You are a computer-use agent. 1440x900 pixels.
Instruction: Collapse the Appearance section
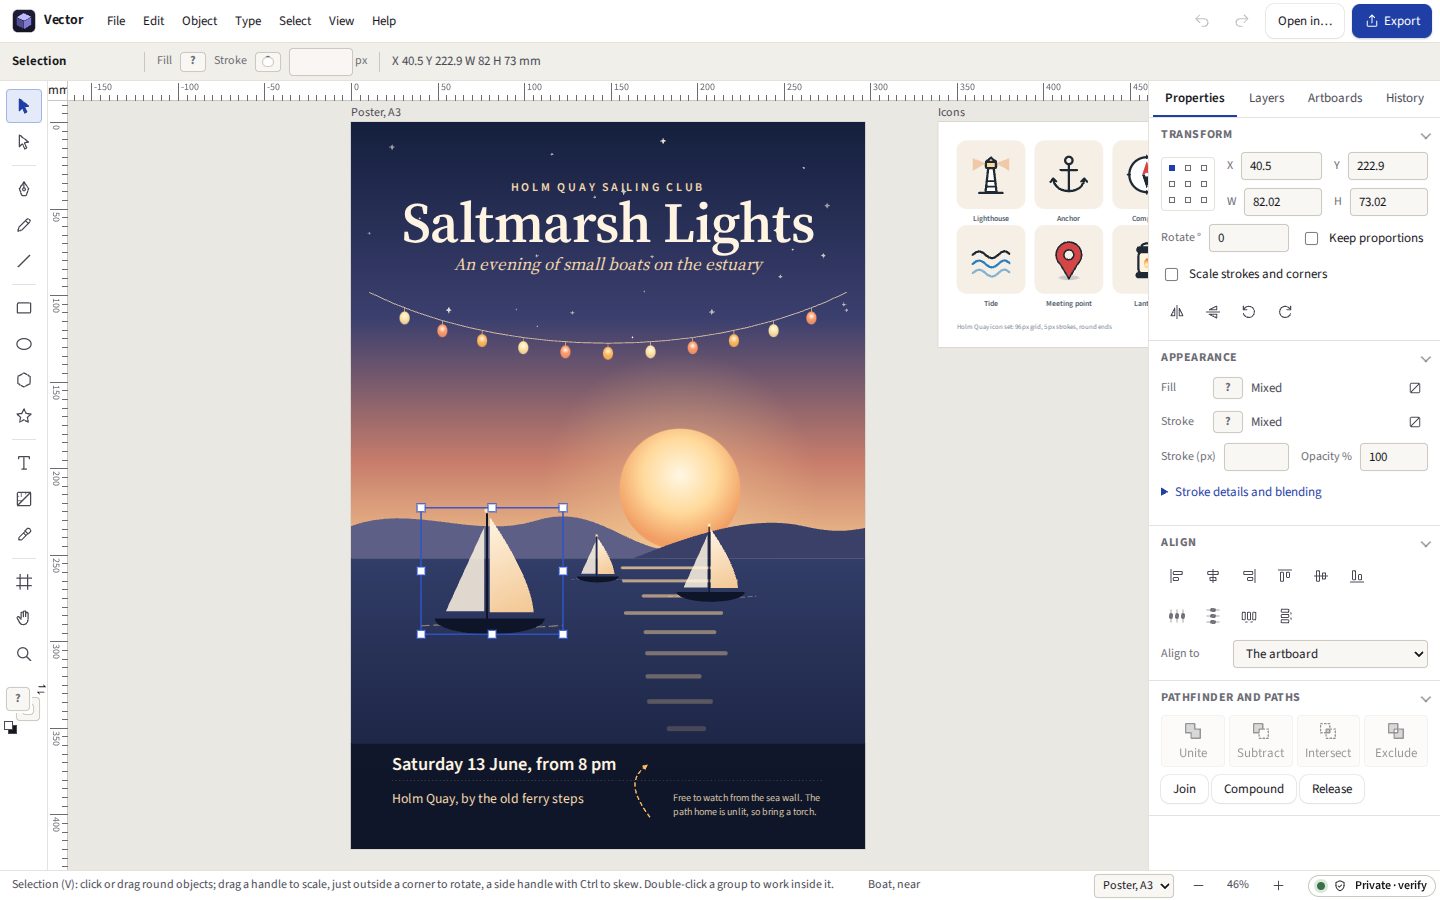pyautogui.click(x=1425, y=358)
